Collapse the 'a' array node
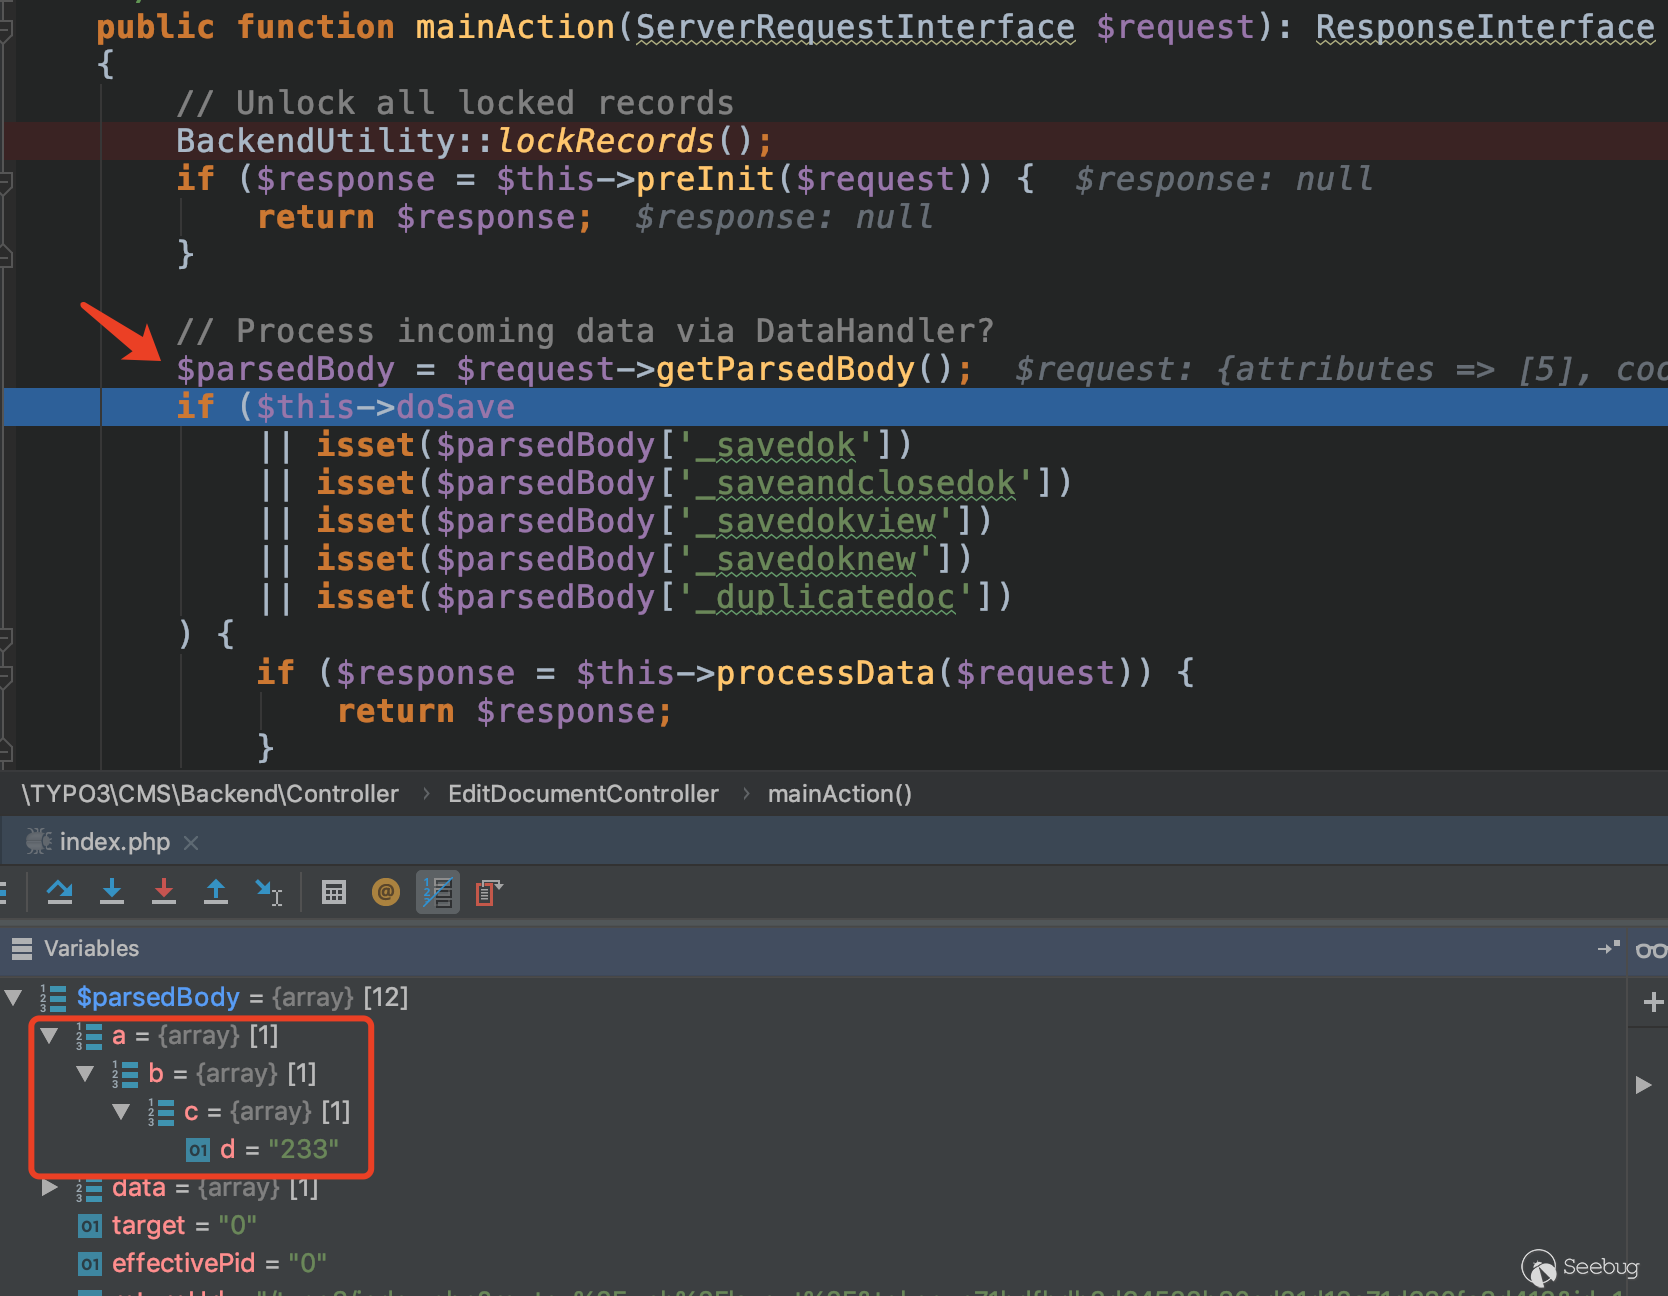 (49, 1035)
